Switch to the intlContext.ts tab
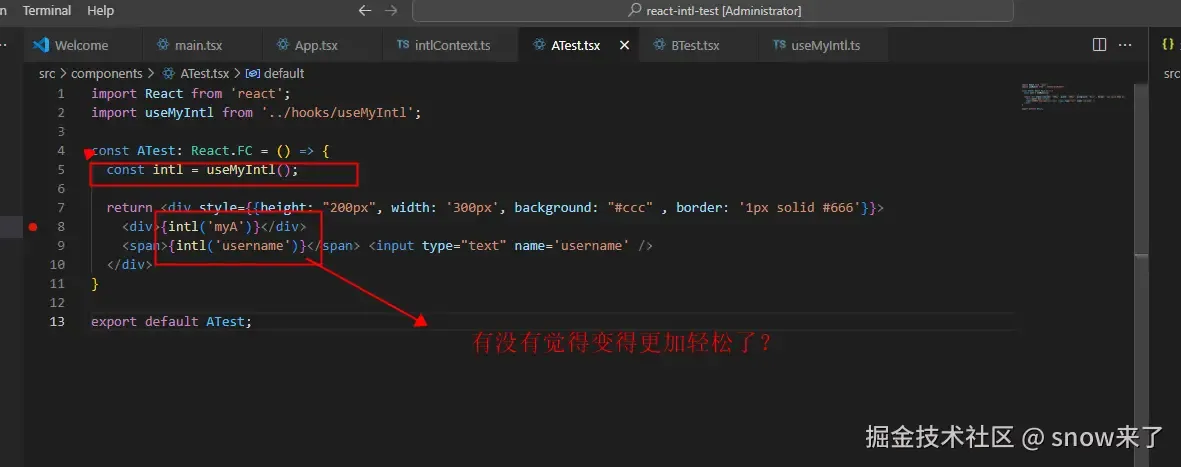 coord(452,45)
